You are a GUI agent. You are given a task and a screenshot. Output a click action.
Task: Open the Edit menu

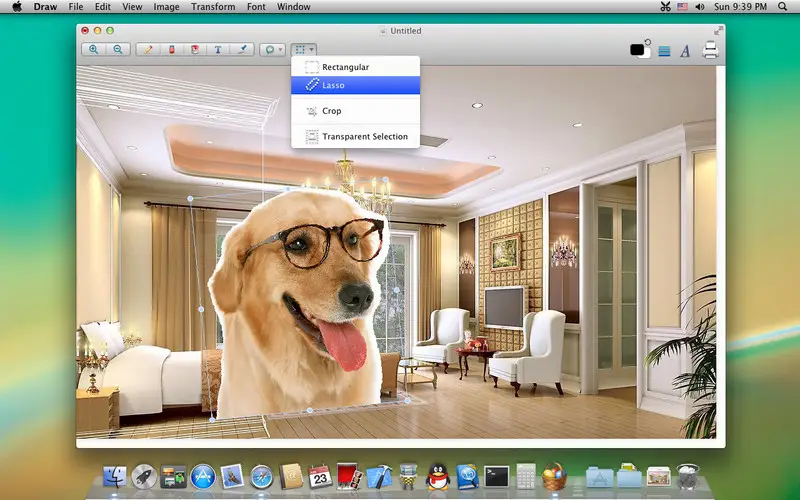coord(103,7)
